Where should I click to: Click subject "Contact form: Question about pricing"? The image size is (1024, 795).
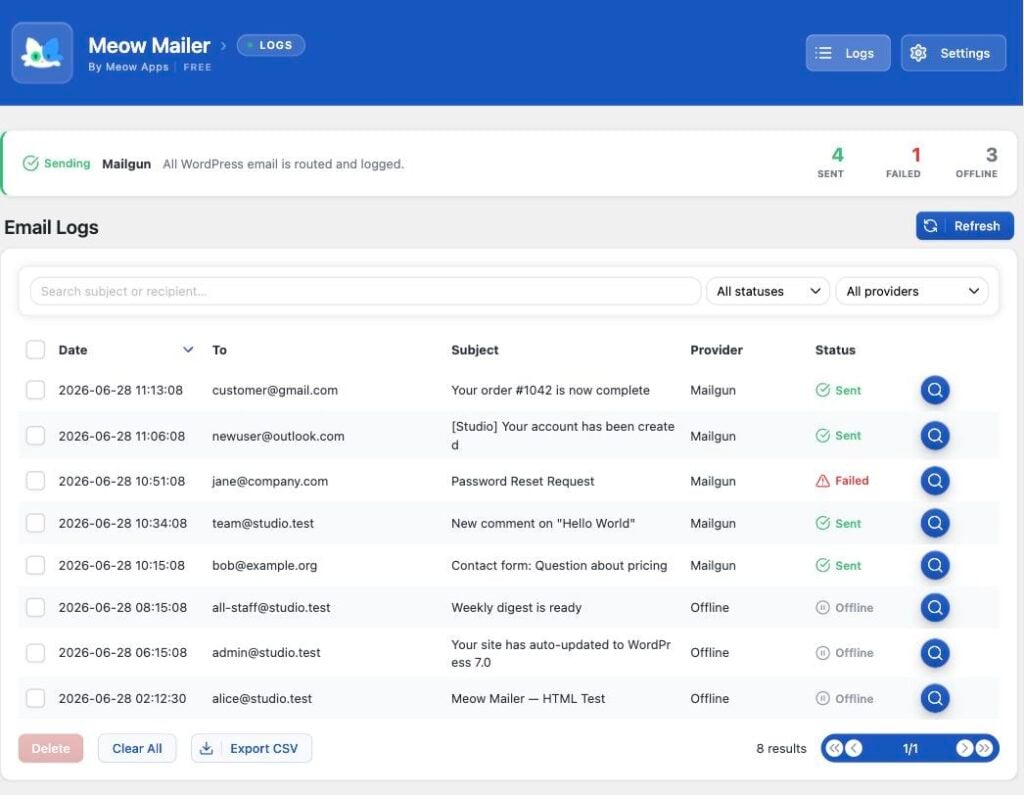point(559,565)
